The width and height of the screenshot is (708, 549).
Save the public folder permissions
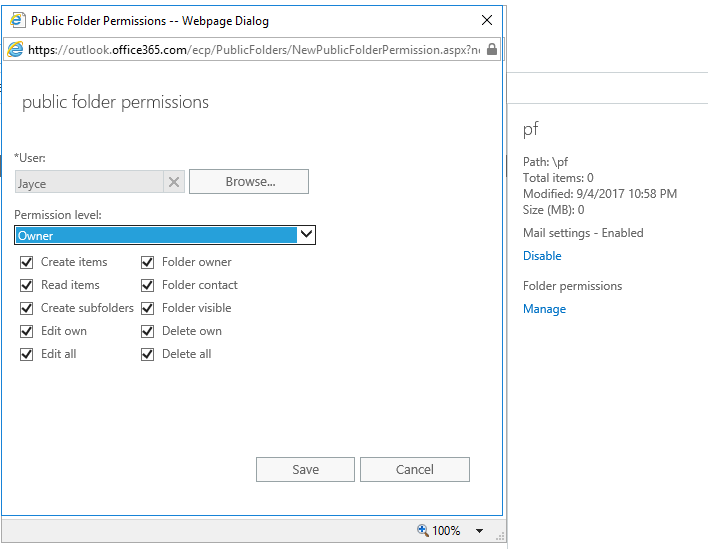click(305, 469)
